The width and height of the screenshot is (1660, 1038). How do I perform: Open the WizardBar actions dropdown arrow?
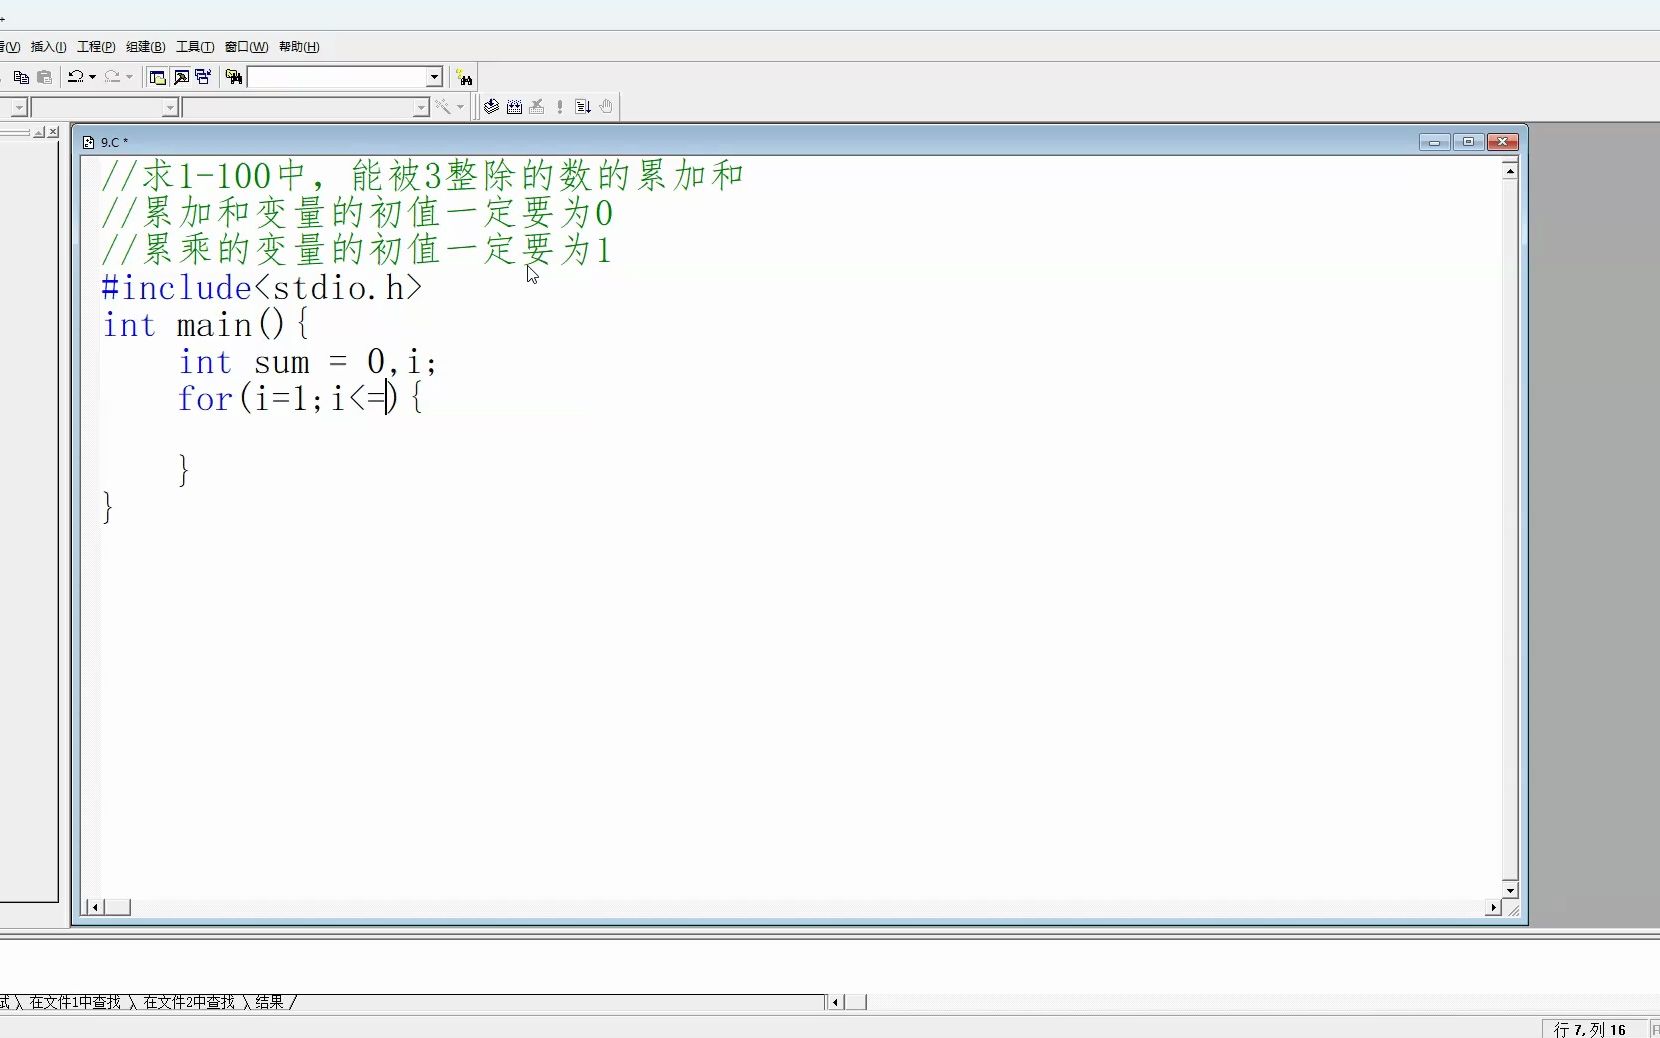coord(460,107)
